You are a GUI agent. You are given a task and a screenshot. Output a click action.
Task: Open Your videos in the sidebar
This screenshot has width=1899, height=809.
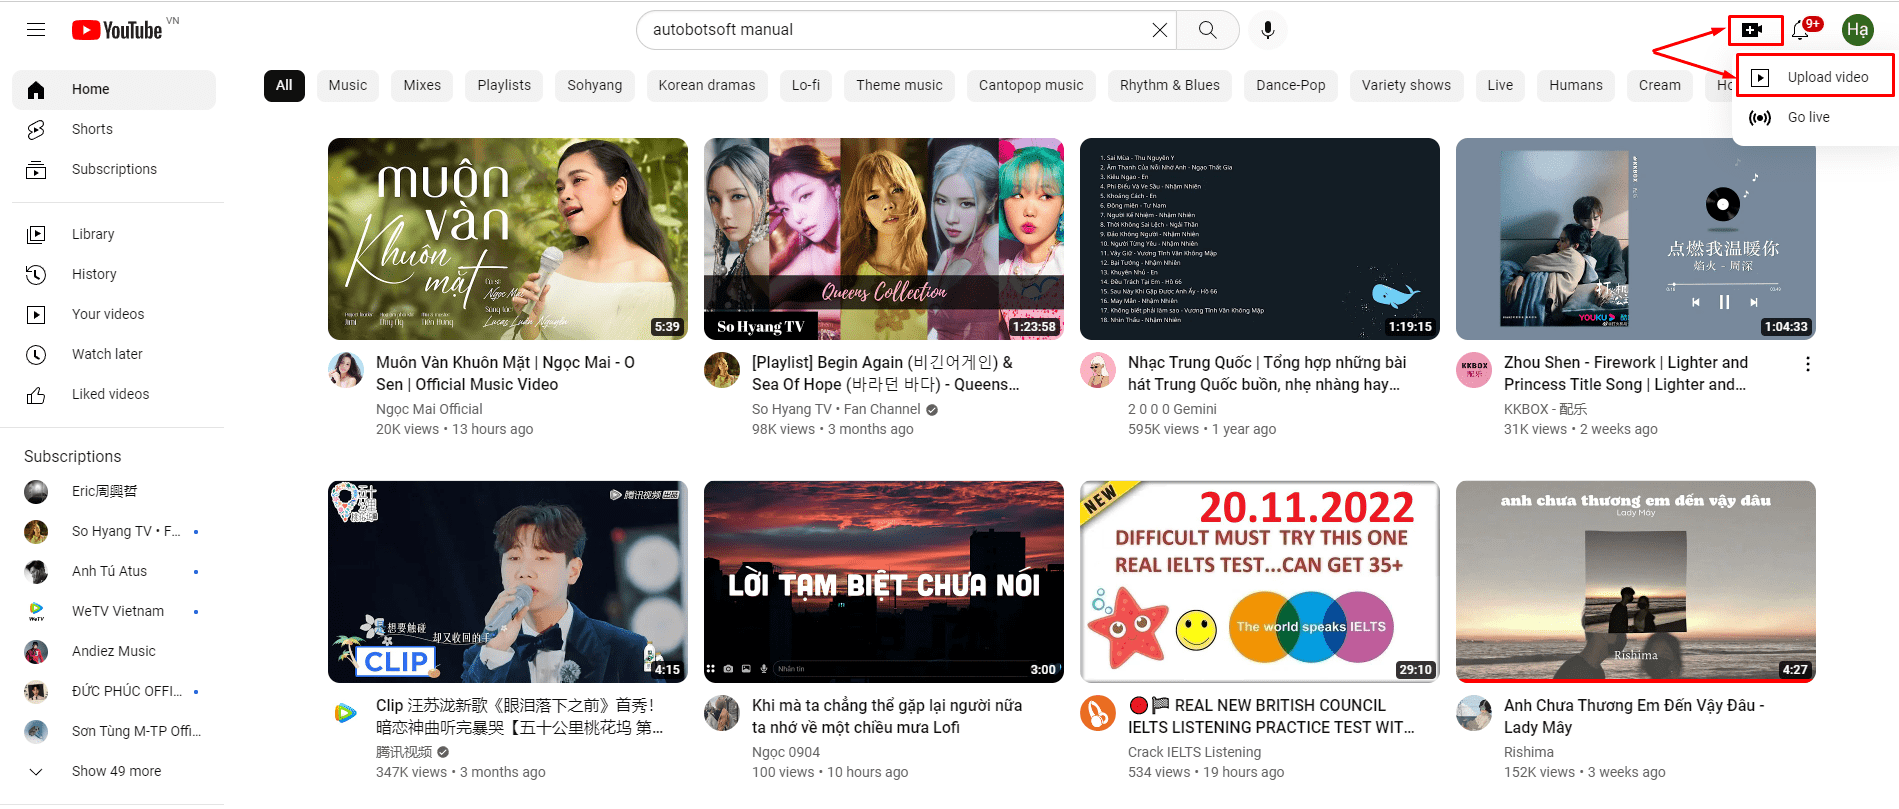tap(114, 314)
